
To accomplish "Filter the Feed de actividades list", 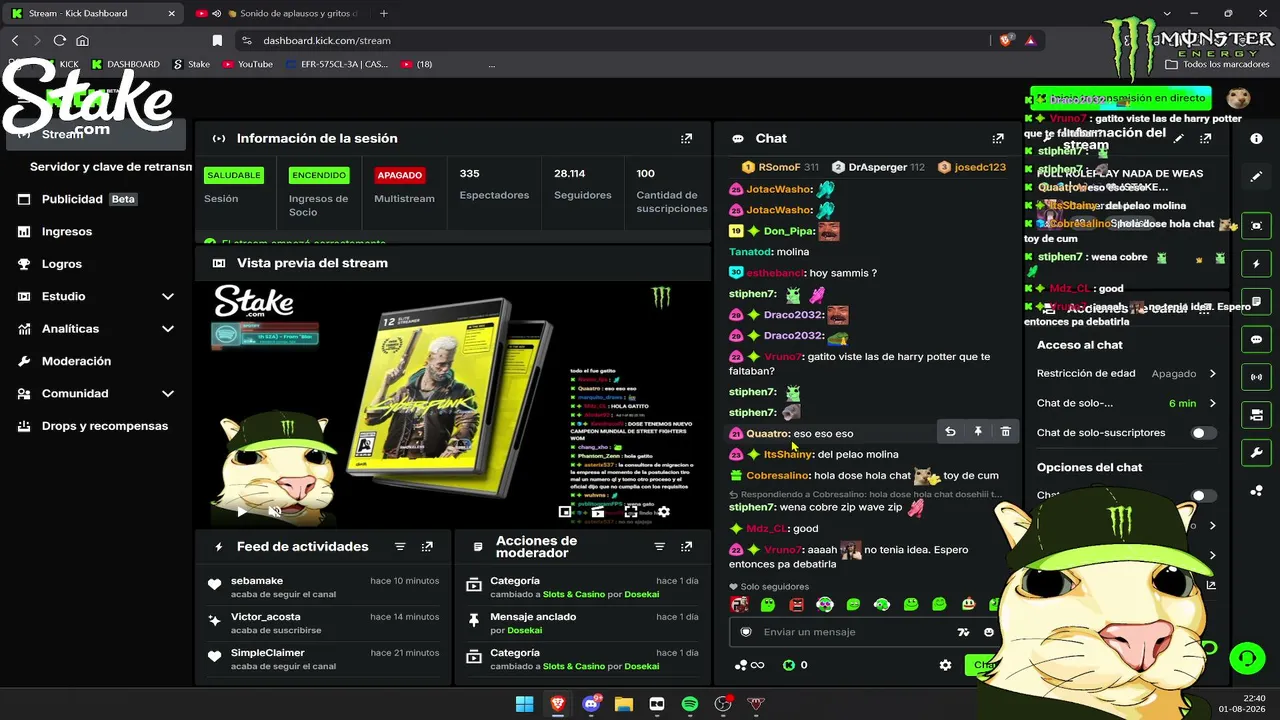I will tap(400, 547).
